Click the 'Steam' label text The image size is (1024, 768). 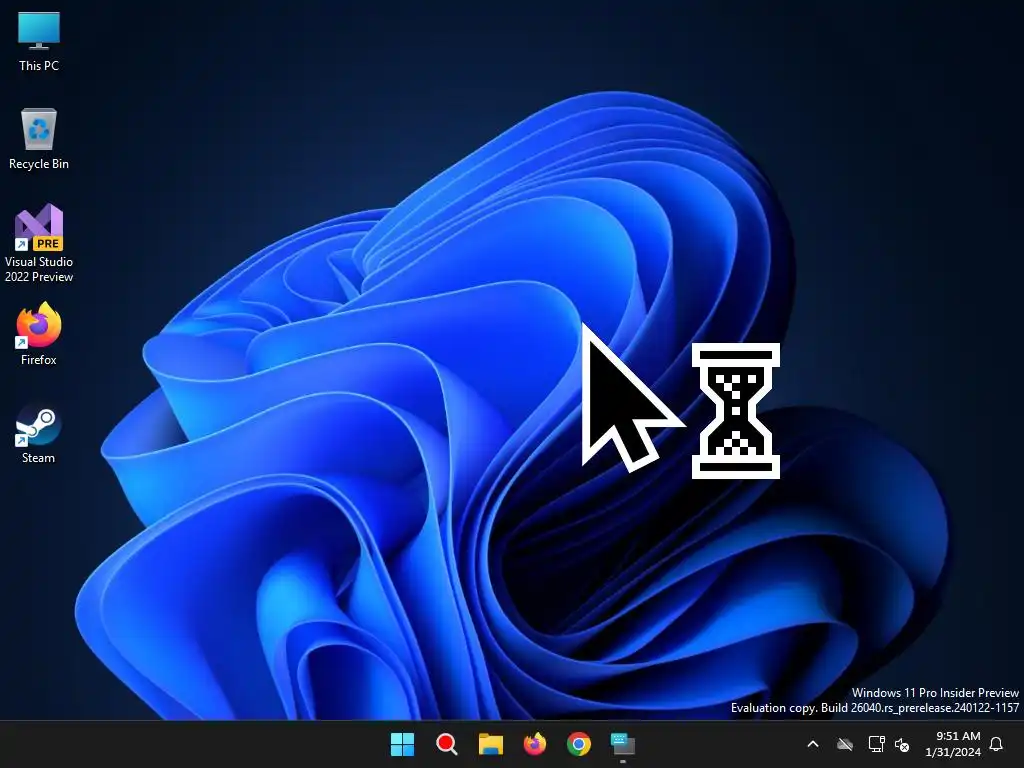pos(39,458)
